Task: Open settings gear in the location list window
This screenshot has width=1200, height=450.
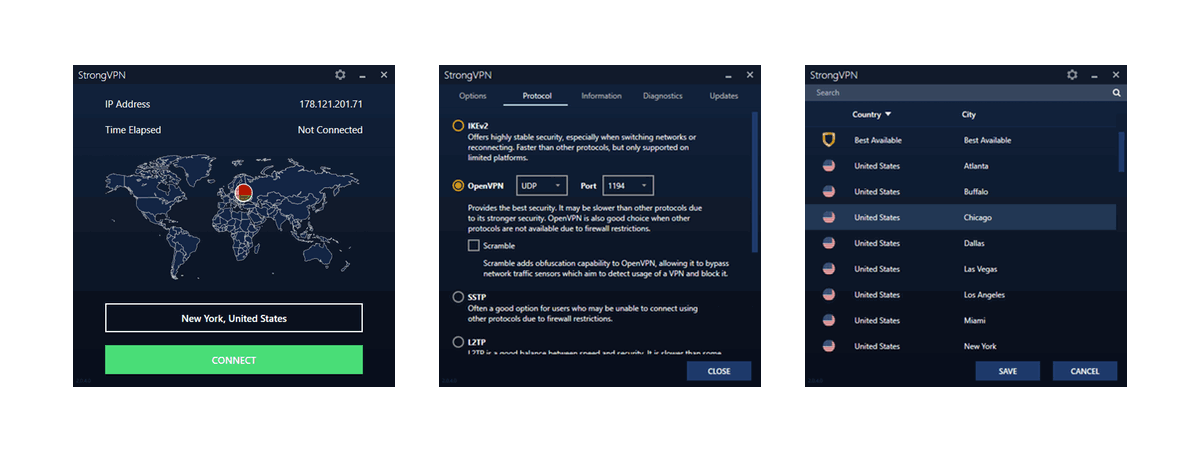Action: 1072,75
